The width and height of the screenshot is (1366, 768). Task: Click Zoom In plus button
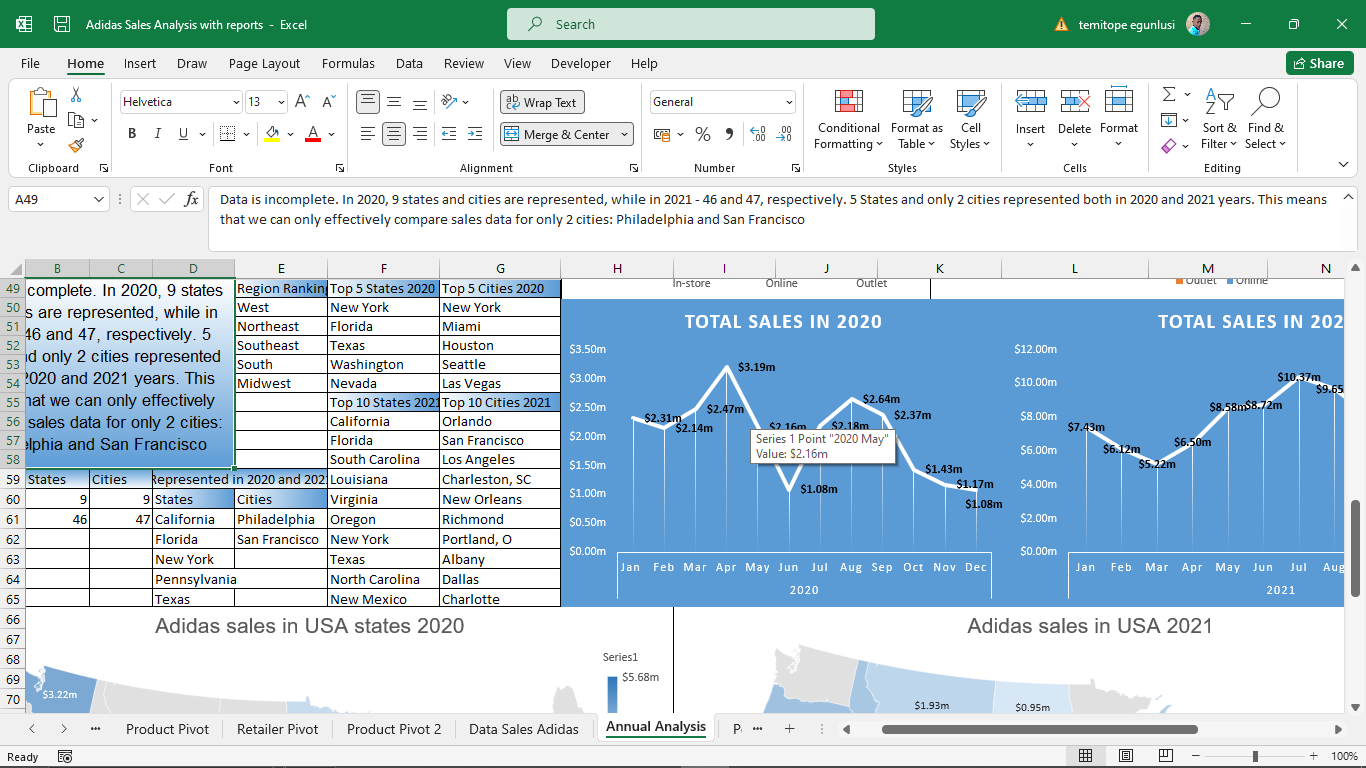pyautogui.click(x=1312, y=756)
